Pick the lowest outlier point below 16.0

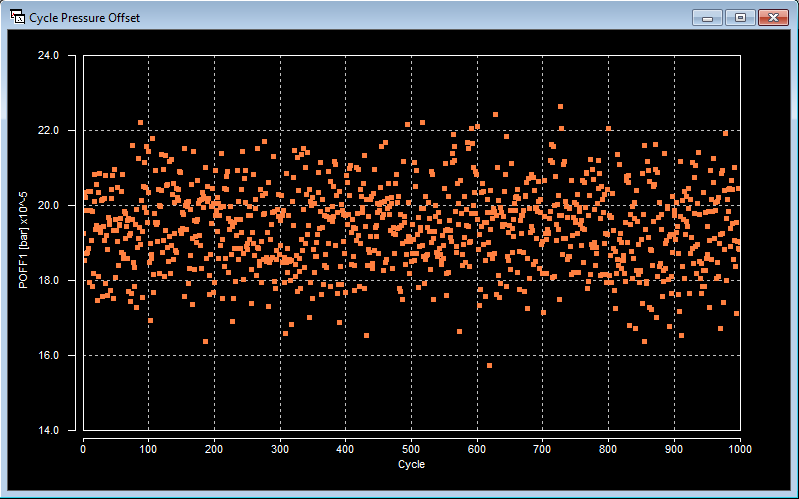tap(489, 365)
